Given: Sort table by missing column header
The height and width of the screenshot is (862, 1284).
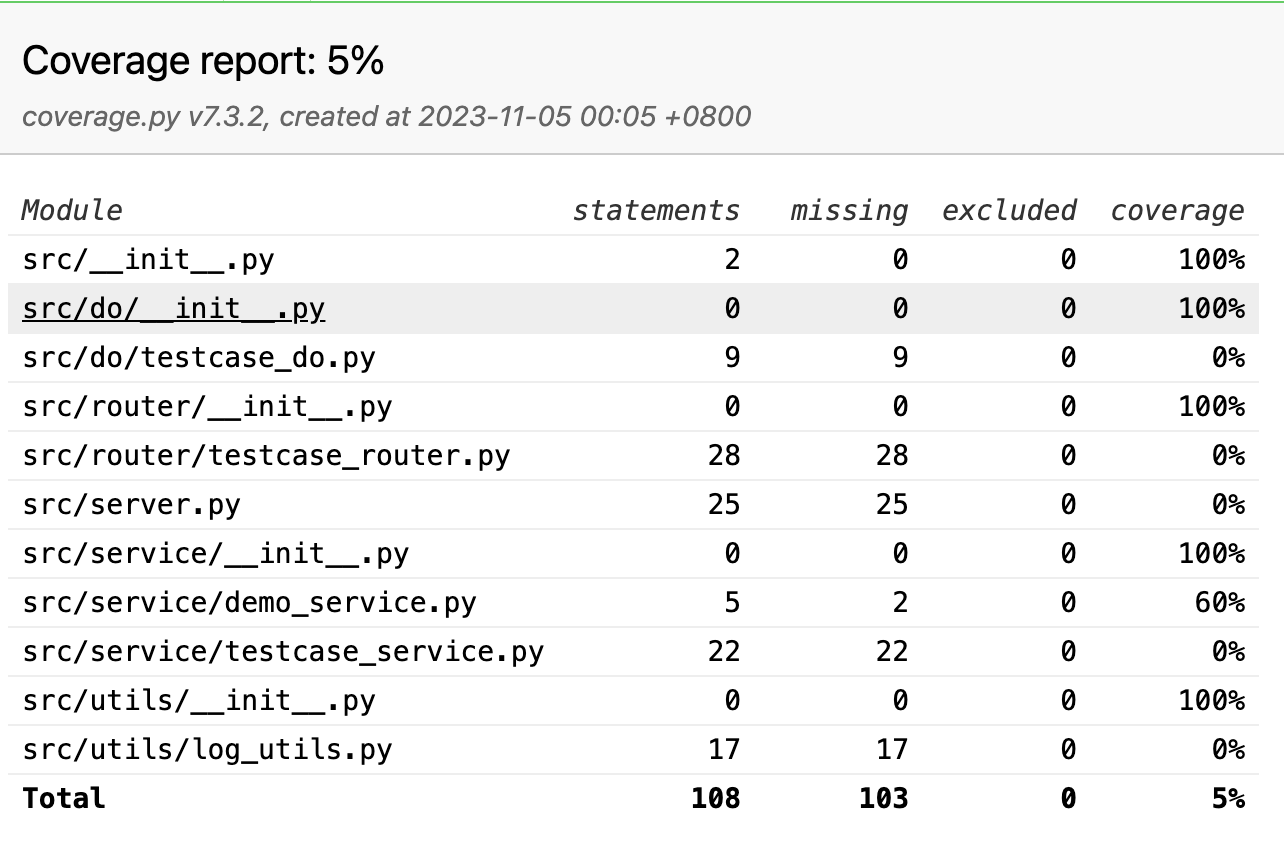Looking at the screenshot, I should point(849,210).
